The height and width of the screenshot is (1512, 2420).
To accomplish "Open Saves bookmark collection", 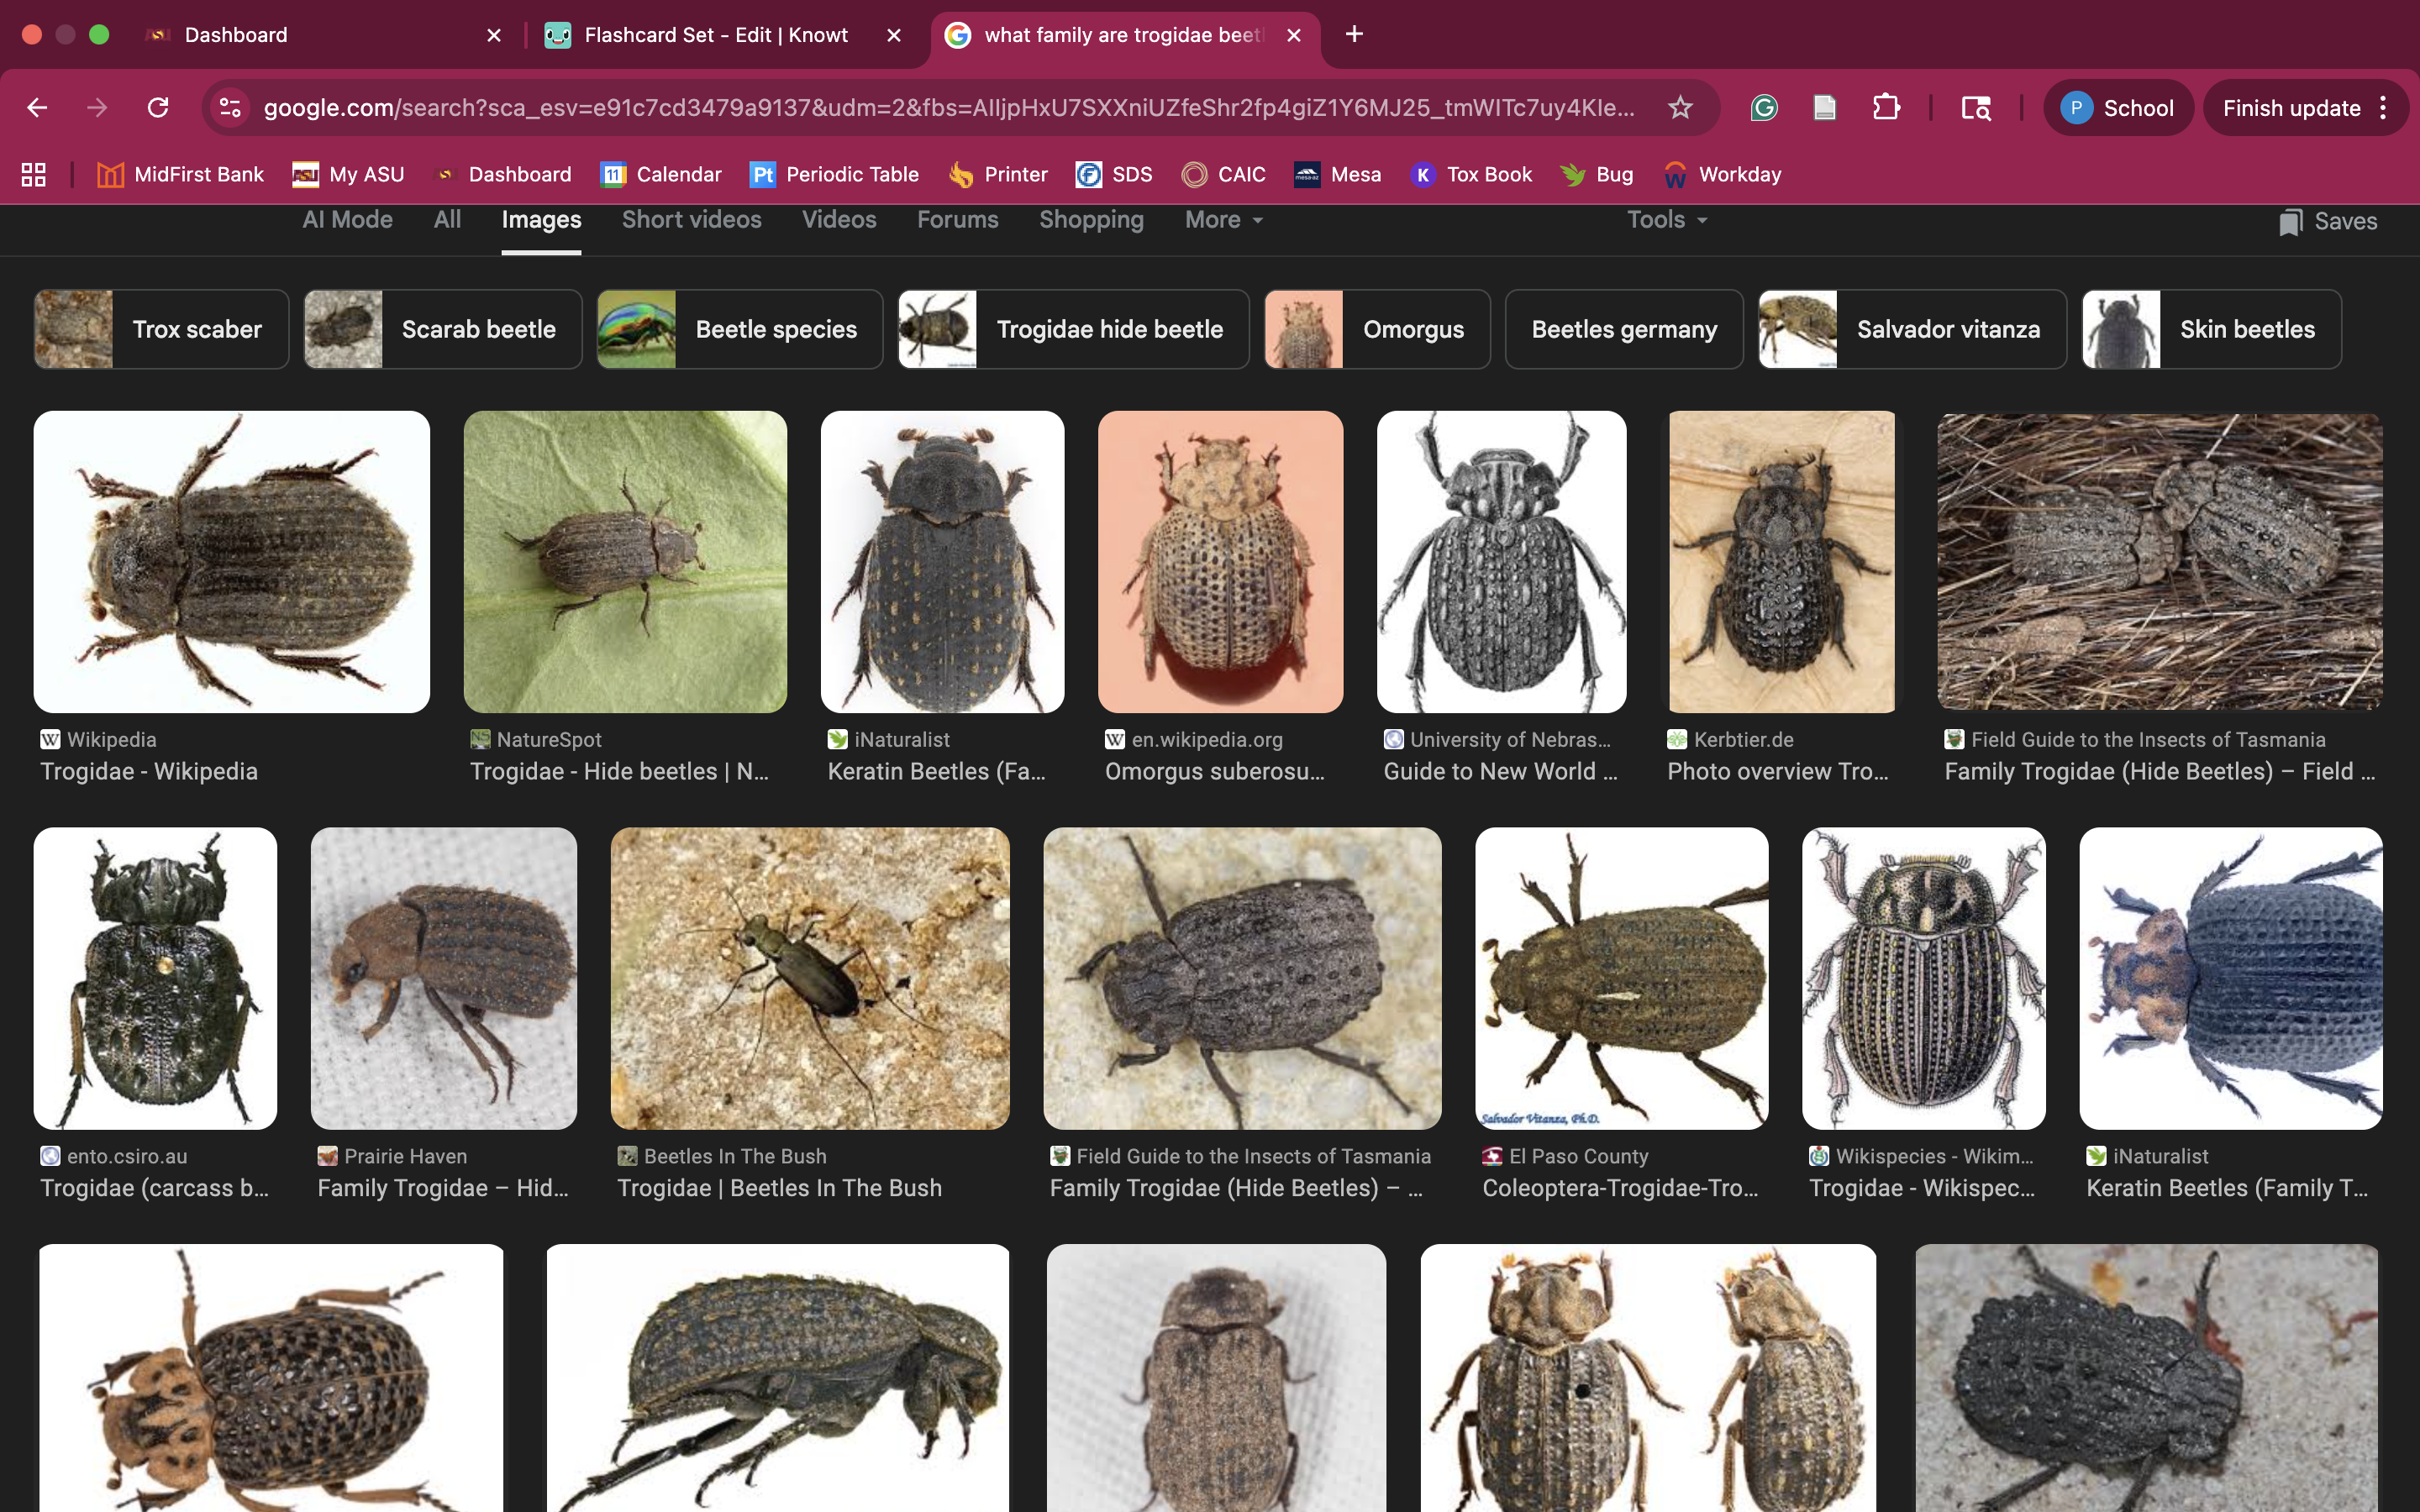I will 2328,222.
